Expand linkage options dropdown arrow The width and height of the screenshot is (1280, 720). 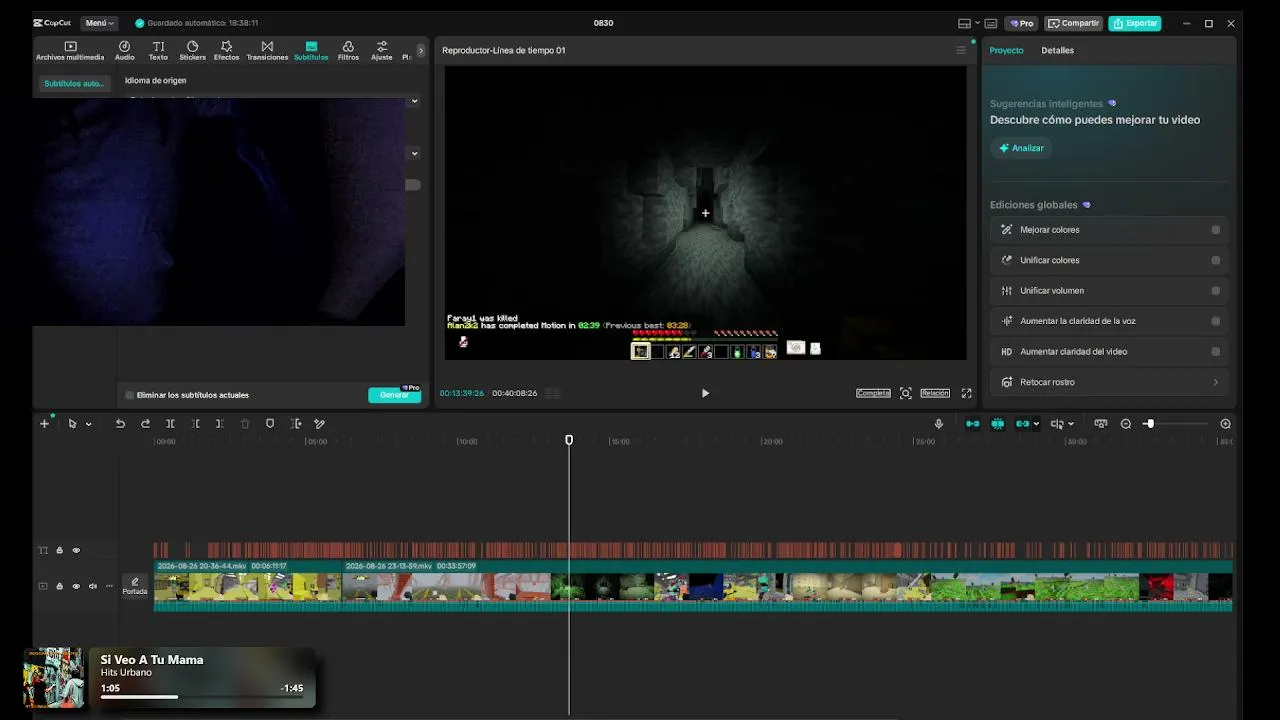point(1036,424)
